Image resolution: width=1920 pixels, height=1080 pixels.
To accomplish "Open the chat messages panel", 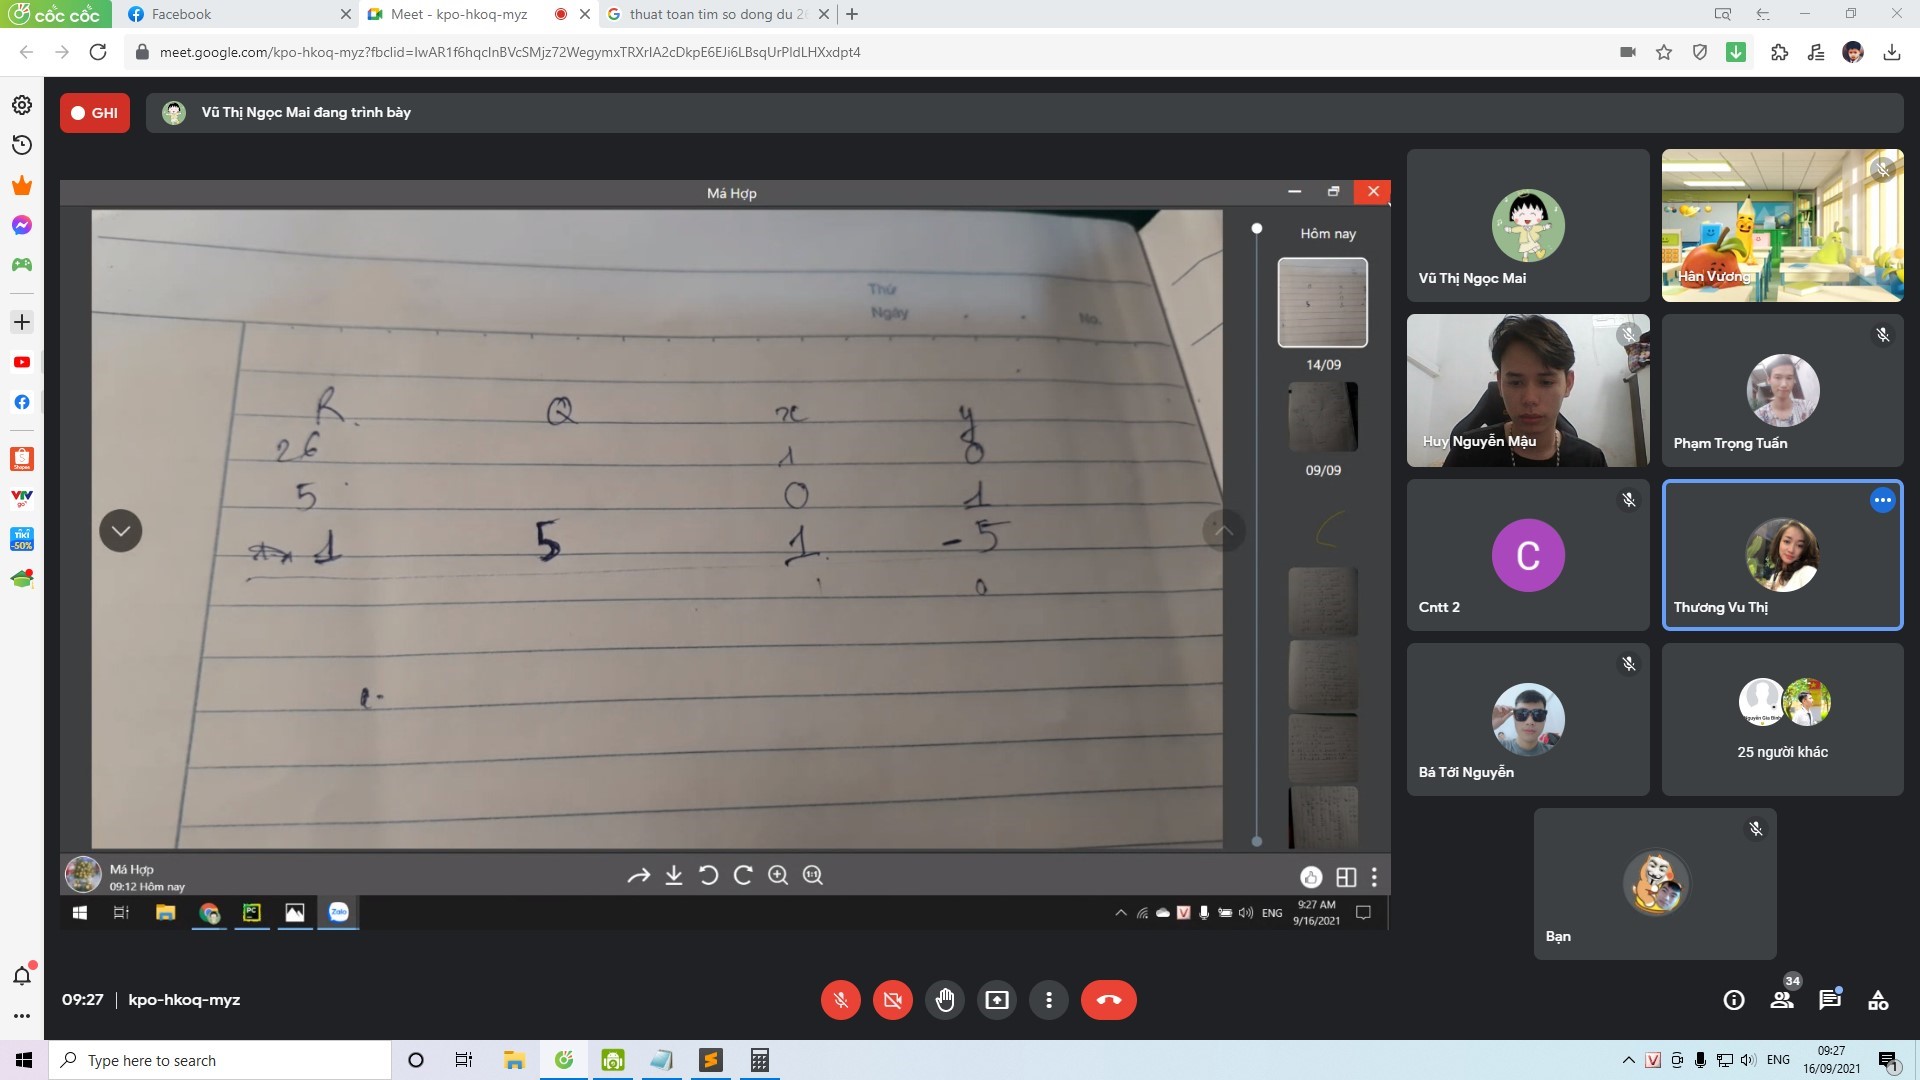I will pyautogui.click(x=1829, y=1000).
